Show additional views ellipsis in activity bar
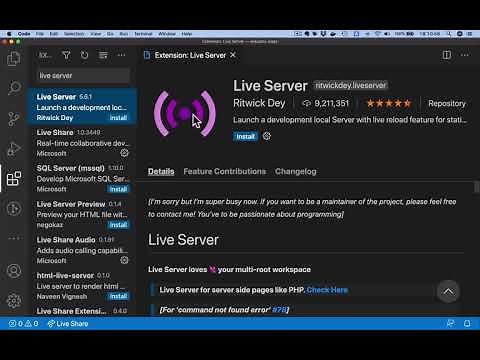 tap(14, 238)
